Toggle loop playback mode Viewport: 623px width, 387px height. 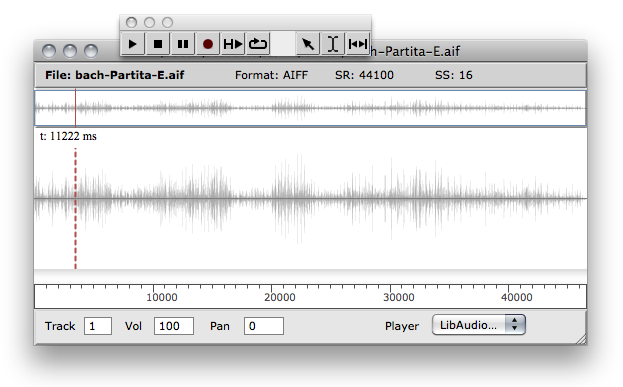[x=257, y=44]
